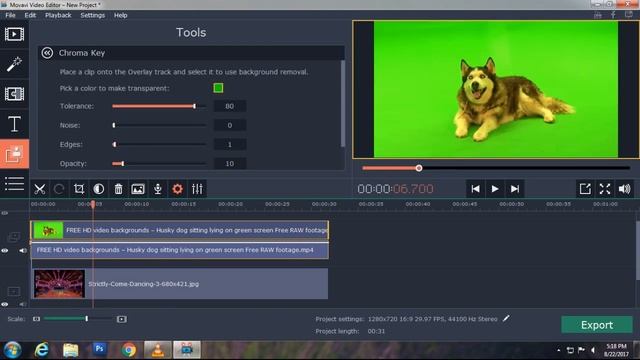The height and width of the screenshot is (360, 640).
Task: Open the Help menu
Action: [x=120, y=15]
